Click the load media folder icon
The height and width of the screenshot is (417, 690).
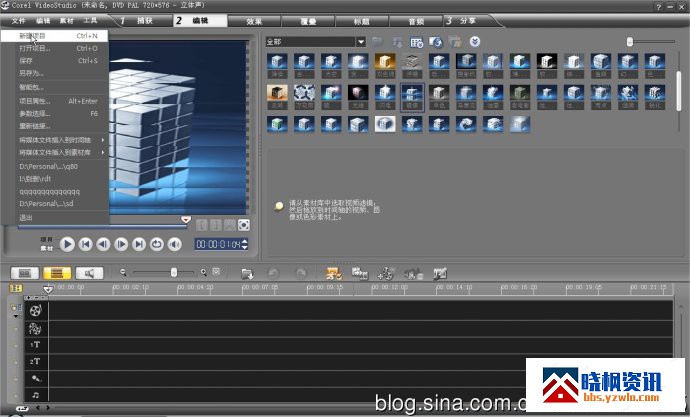pos(377,42)
